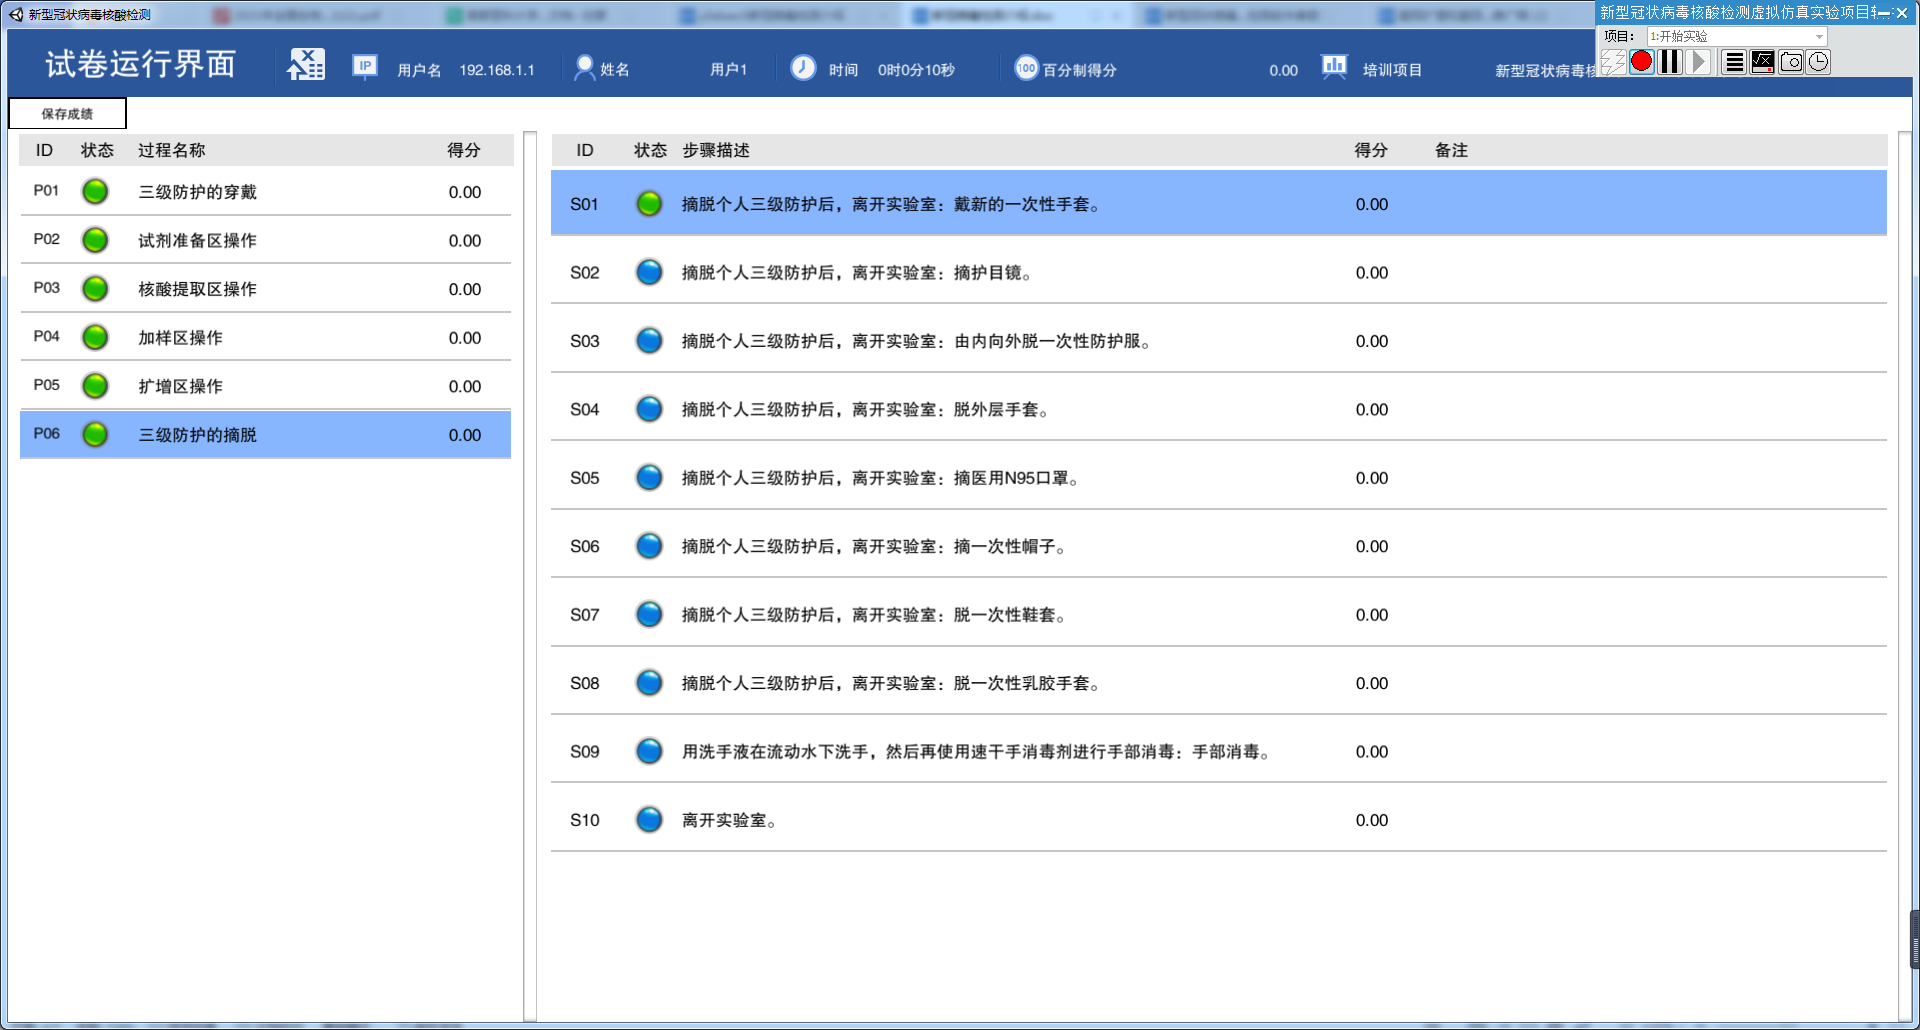Screen dimensions: 1920x1030
Task: Click the bar chart 培训项目 icon
Action: pos(1334,67)
